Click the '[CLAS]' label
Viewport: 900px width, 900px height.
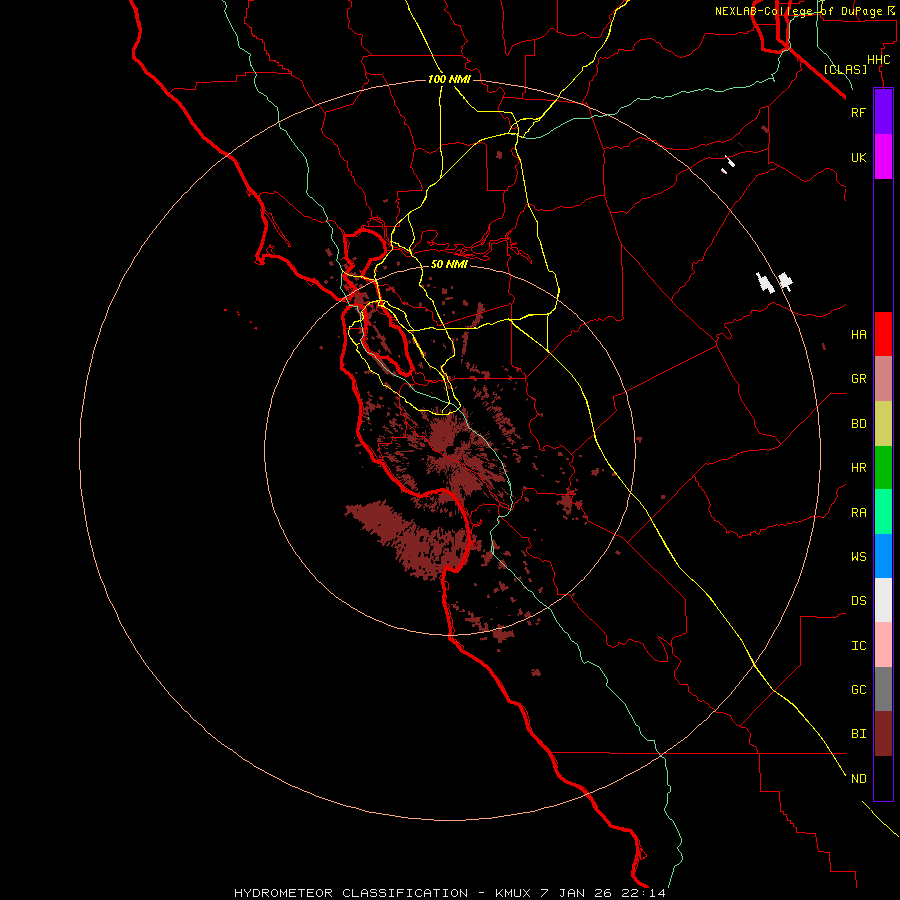(845, 70)
